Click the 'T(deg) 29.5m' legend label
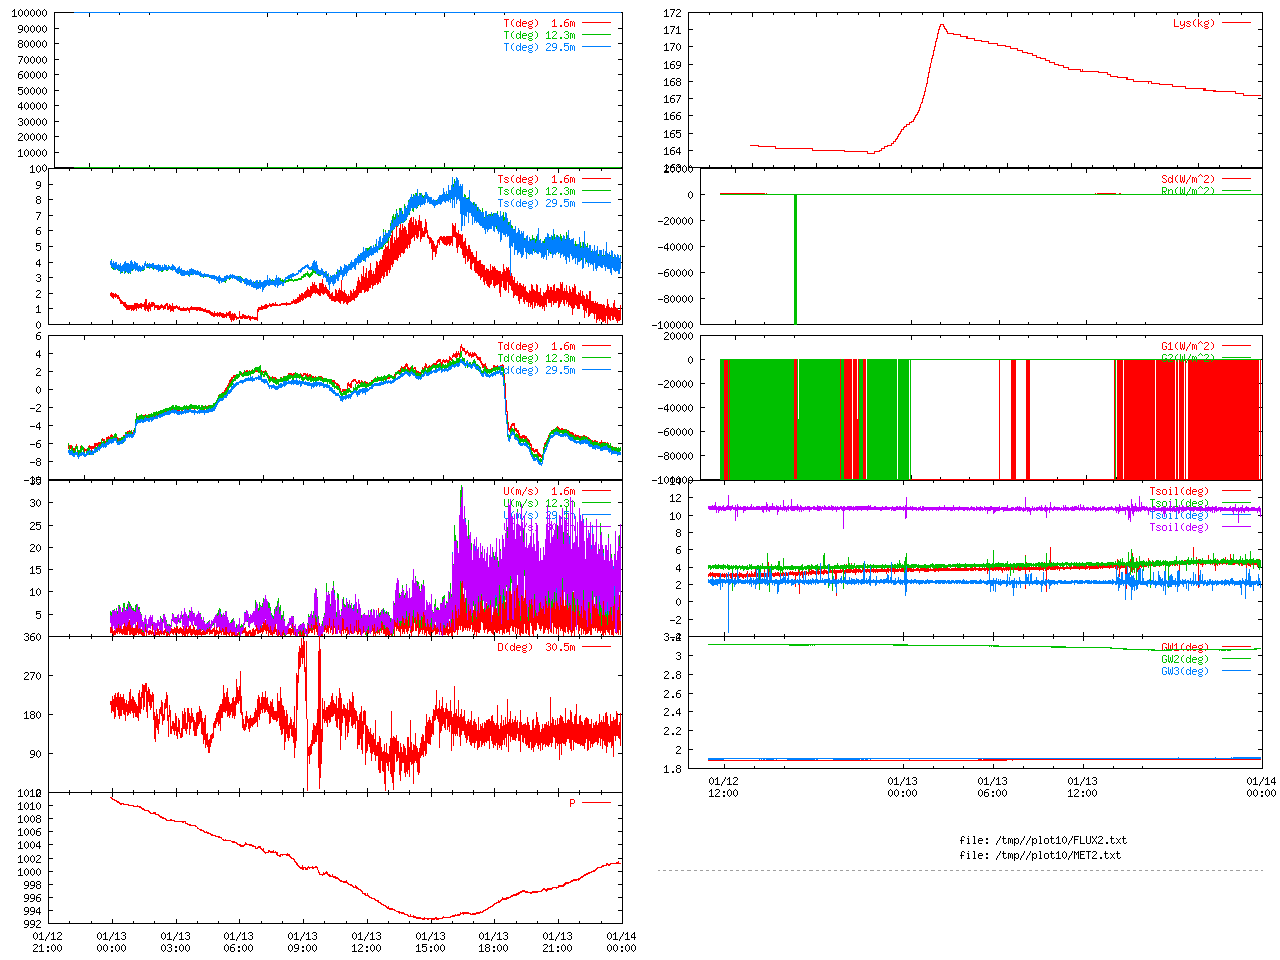The height and width of the screenshot is (960, 1280). click(539, 47)
